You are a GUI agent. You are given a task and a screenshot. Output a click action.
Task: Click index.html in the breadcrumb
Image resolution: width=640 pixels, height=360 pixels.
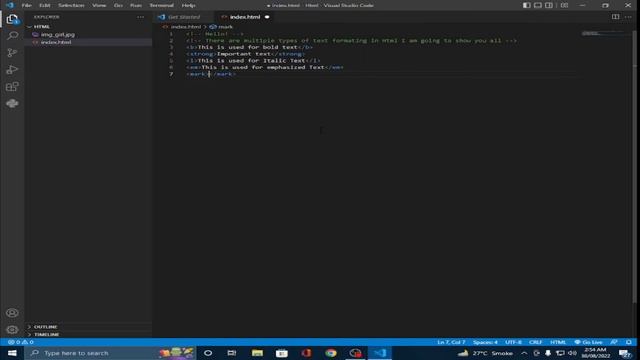185,27
